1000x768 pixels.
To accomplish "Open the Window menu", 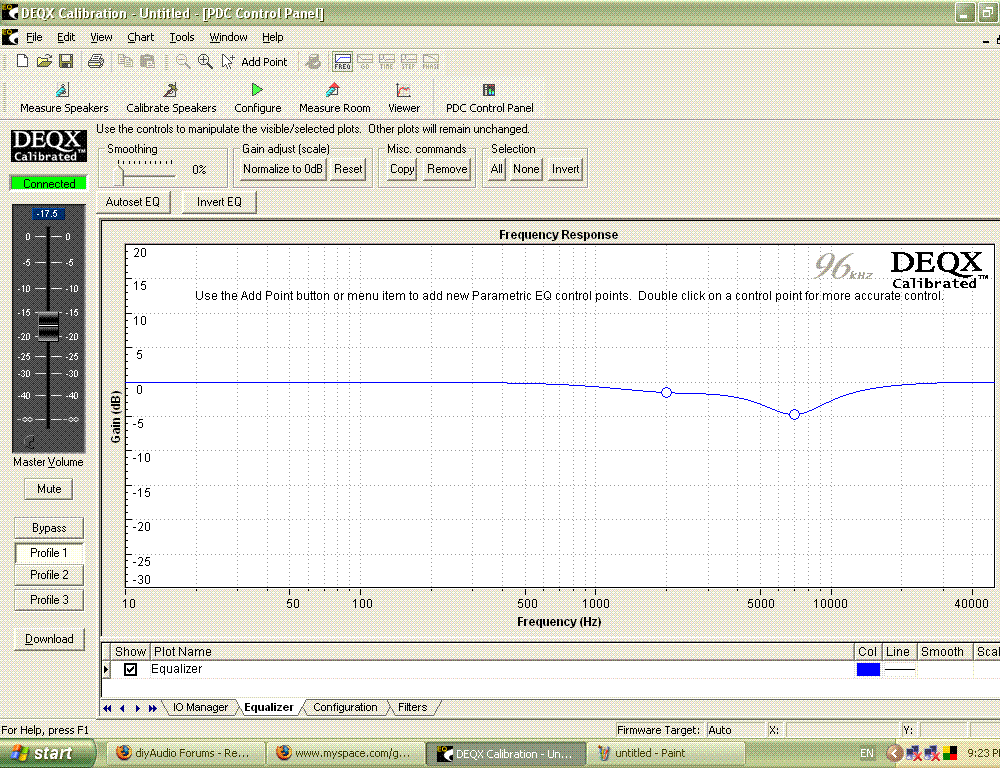I will (228, 37).
